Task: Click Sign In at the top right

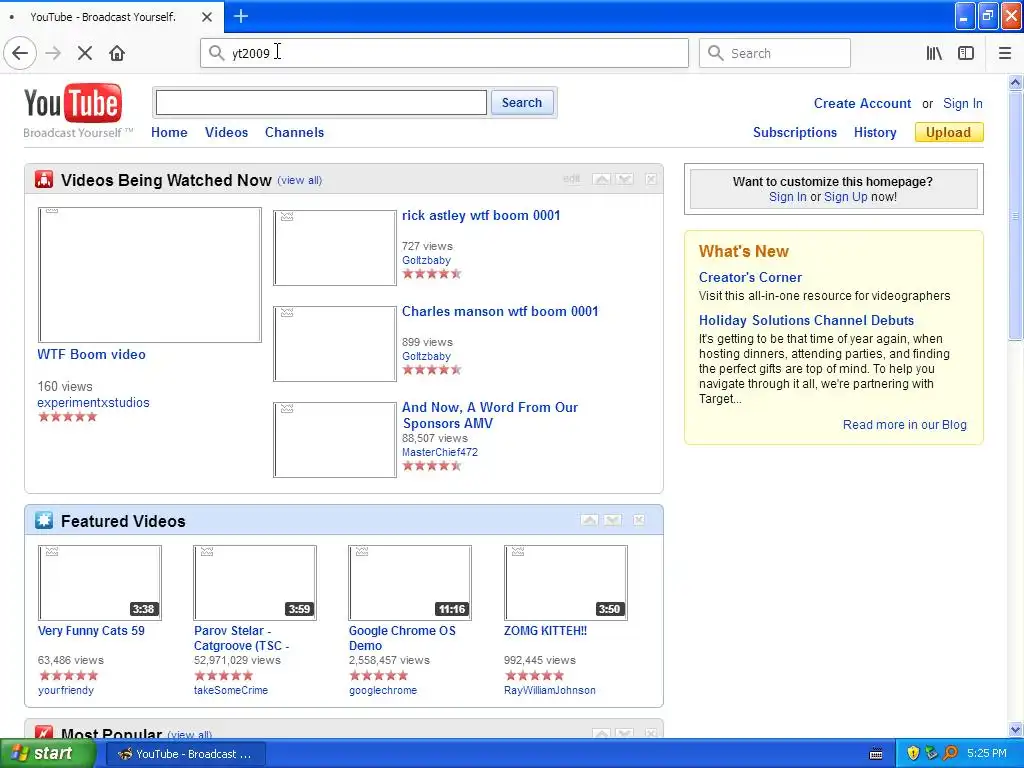Action: 963,103
